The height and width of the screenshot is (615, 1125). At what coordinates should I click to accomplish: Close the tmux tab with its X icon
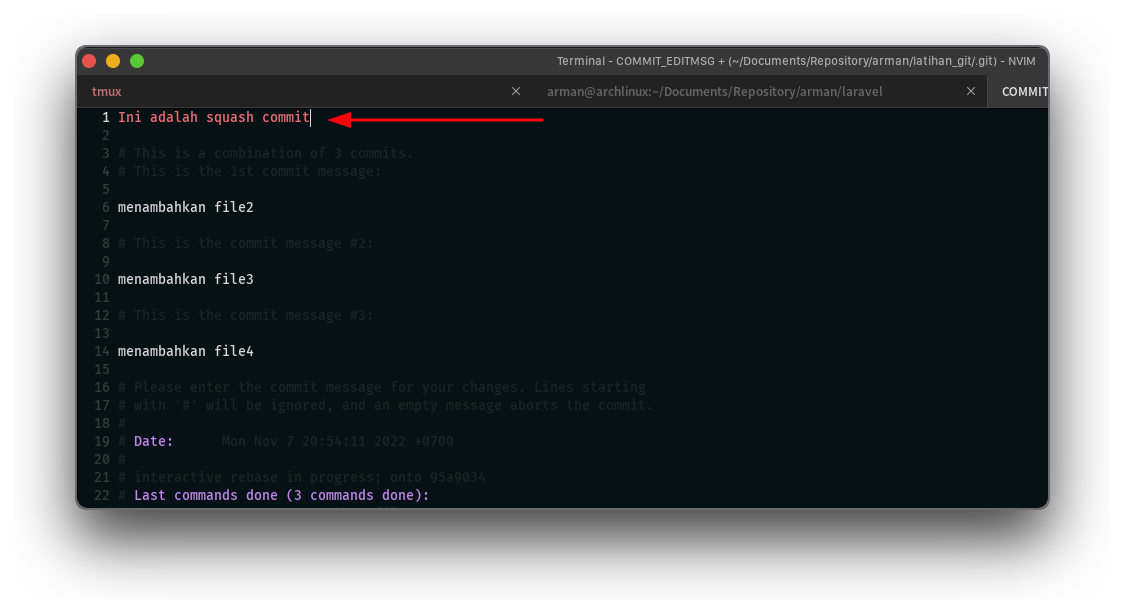tap(515, 91)
